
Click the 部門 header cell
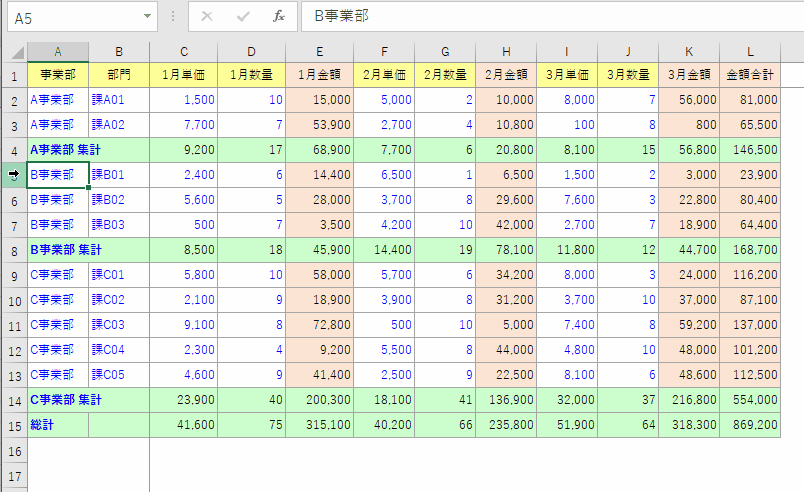119,75
